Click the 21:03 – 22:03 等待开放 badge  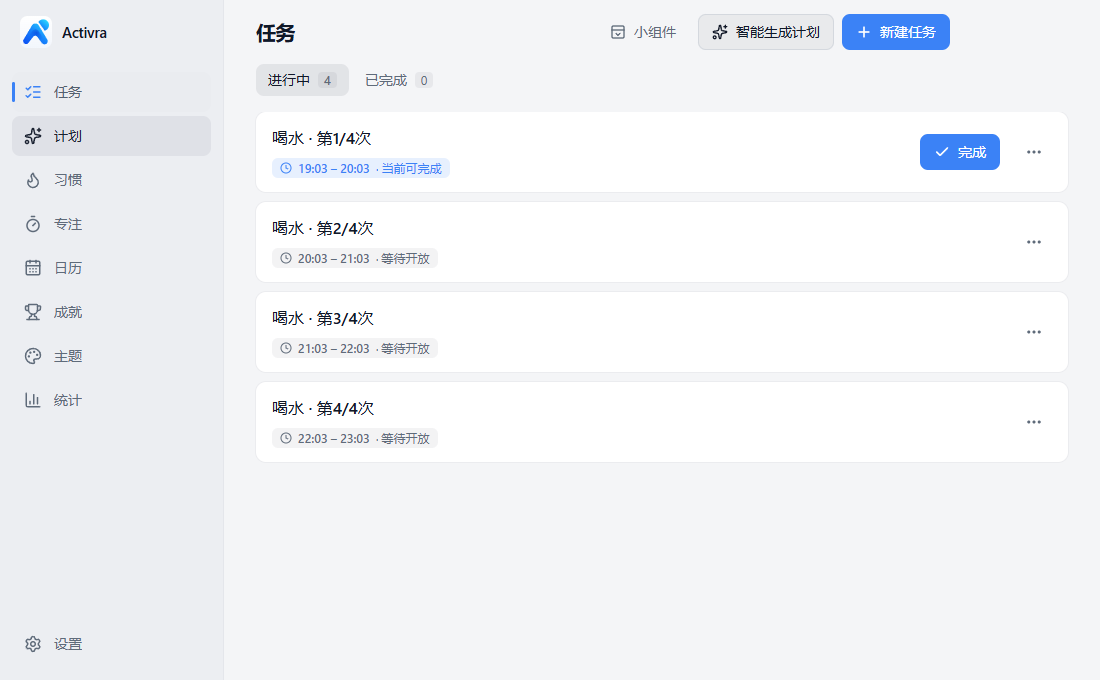pyautogui.click(x=355, y=348)
